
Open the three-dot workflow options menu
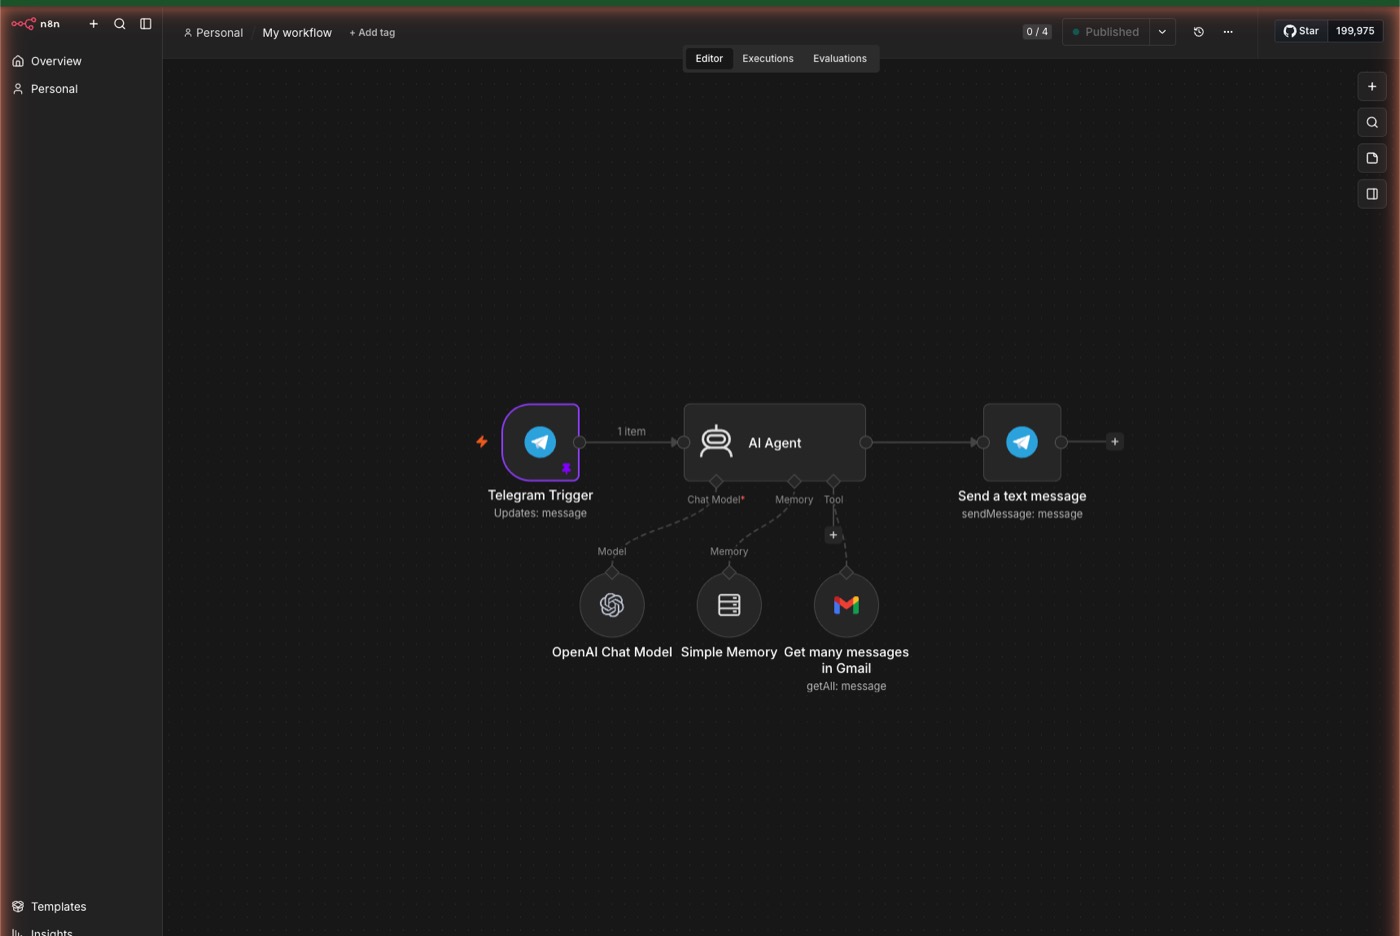coord(1228,32)
